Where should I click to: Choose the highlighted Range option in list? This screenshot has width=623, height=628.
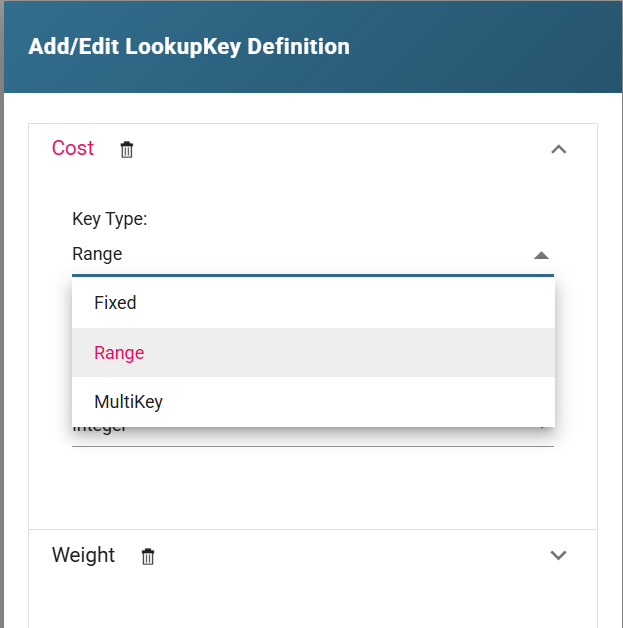[119, 352]
